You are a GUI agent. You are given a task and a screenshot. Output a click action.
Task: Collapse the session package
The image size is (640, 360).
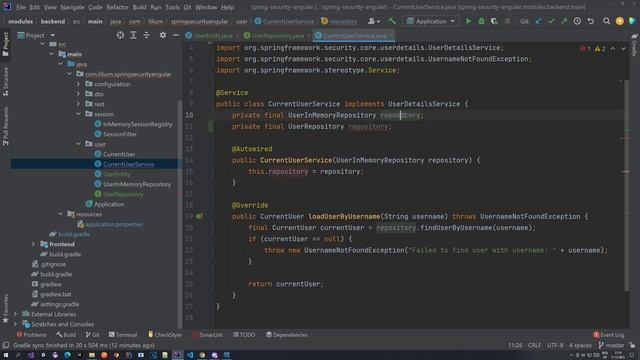[x=78, y=114]
